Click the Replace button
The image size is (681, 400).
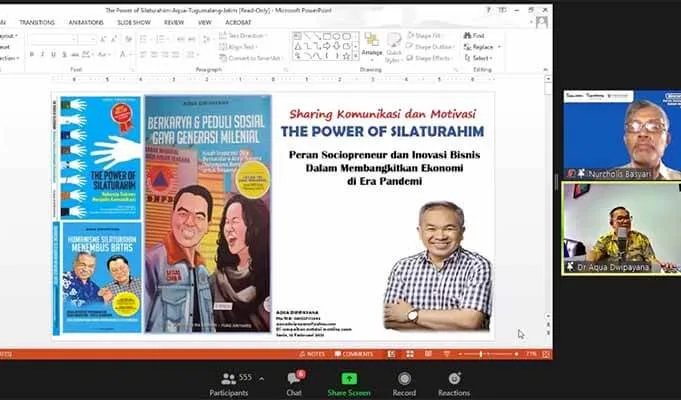coord(482,47)
